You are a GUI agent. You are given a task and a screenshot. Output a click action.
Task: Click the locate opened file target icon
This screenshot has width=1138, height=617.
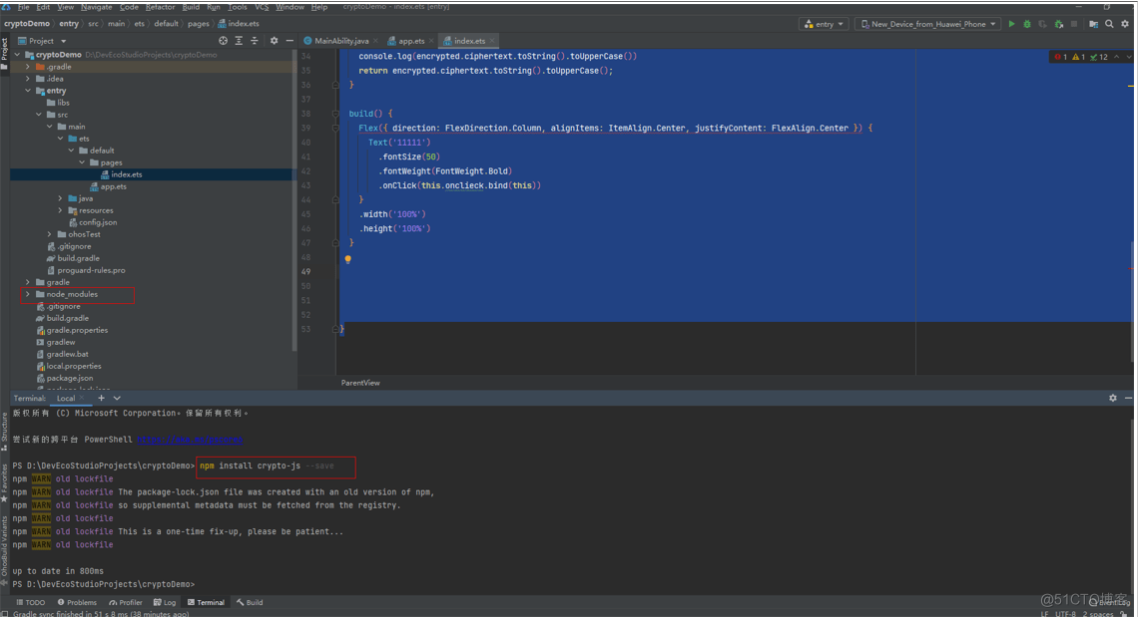click(x=223, y=41)
